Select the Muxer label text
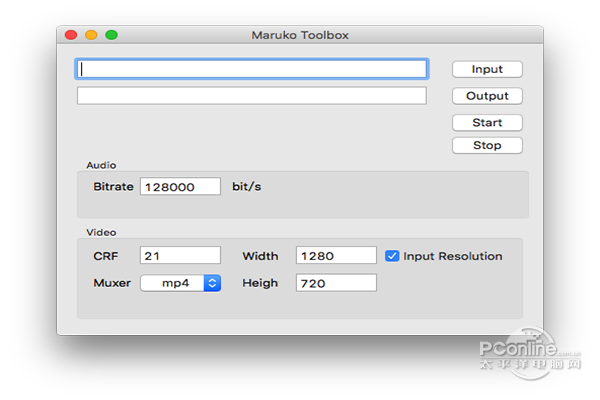This screenshot has width=600, height=400. (x=112, y=283)
